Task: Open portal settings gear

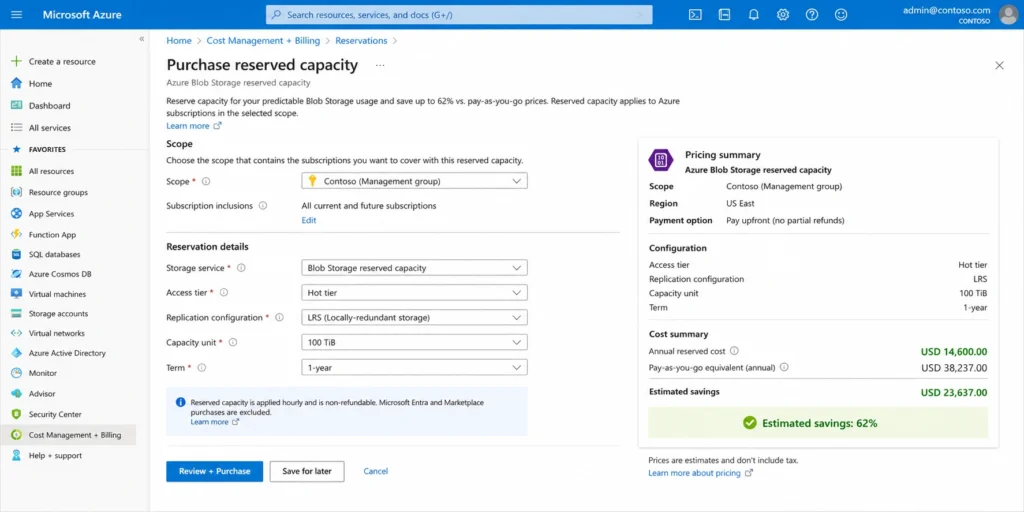Action: [x=782, y=14]
